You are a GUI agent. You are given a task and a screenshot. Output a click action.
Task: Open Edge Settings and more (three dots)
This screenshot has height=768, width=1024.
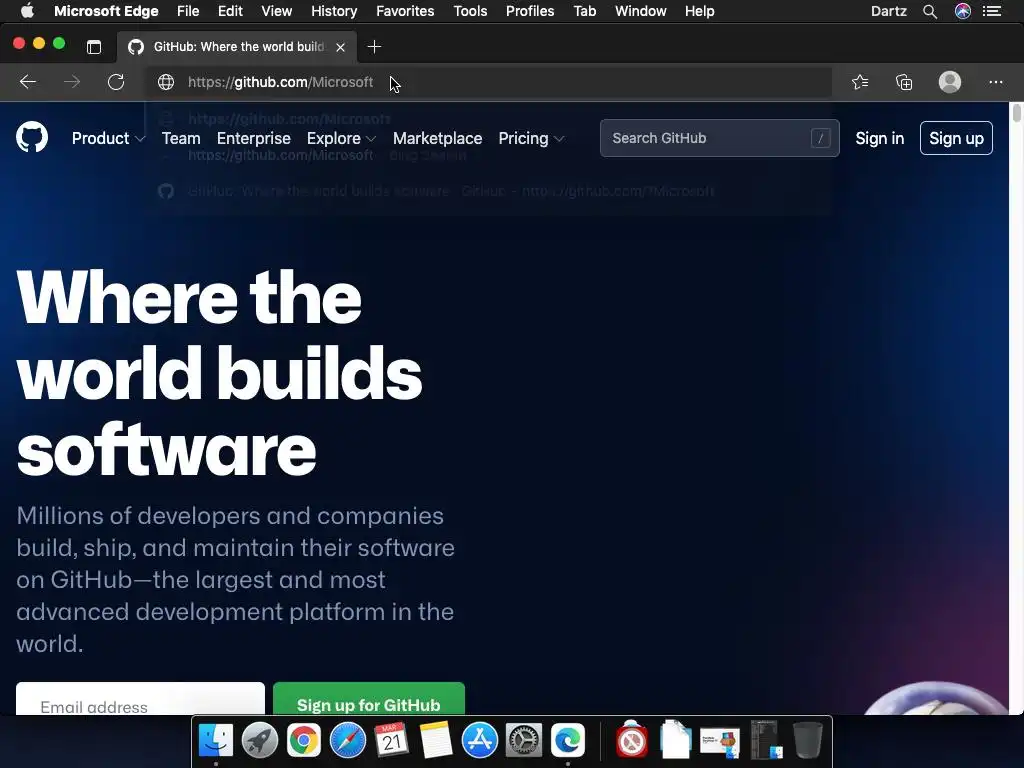[995, 82]
